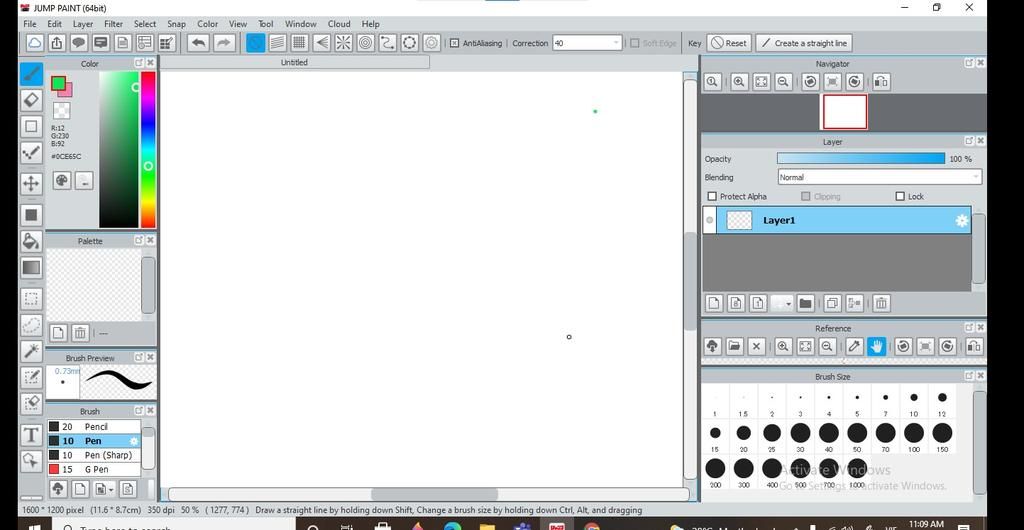Viewport: 1024px width, 530px height.
Task: Open the Cloud menu
Action: tap(339, 24)
